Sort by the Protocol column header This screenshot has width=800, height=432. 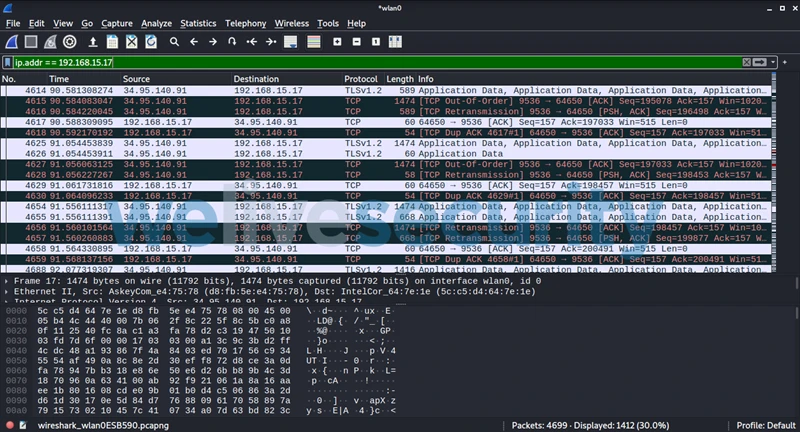[363, 79]
